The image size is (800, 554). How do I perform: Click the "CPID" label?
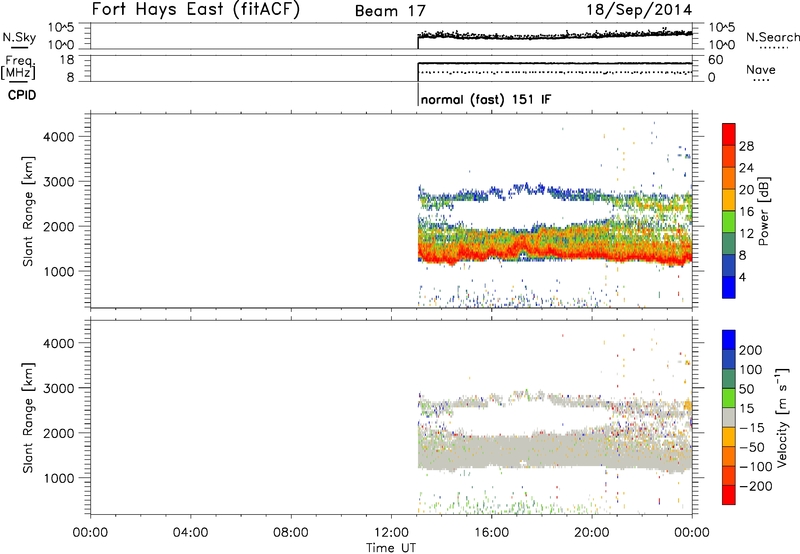pos(22,95)
